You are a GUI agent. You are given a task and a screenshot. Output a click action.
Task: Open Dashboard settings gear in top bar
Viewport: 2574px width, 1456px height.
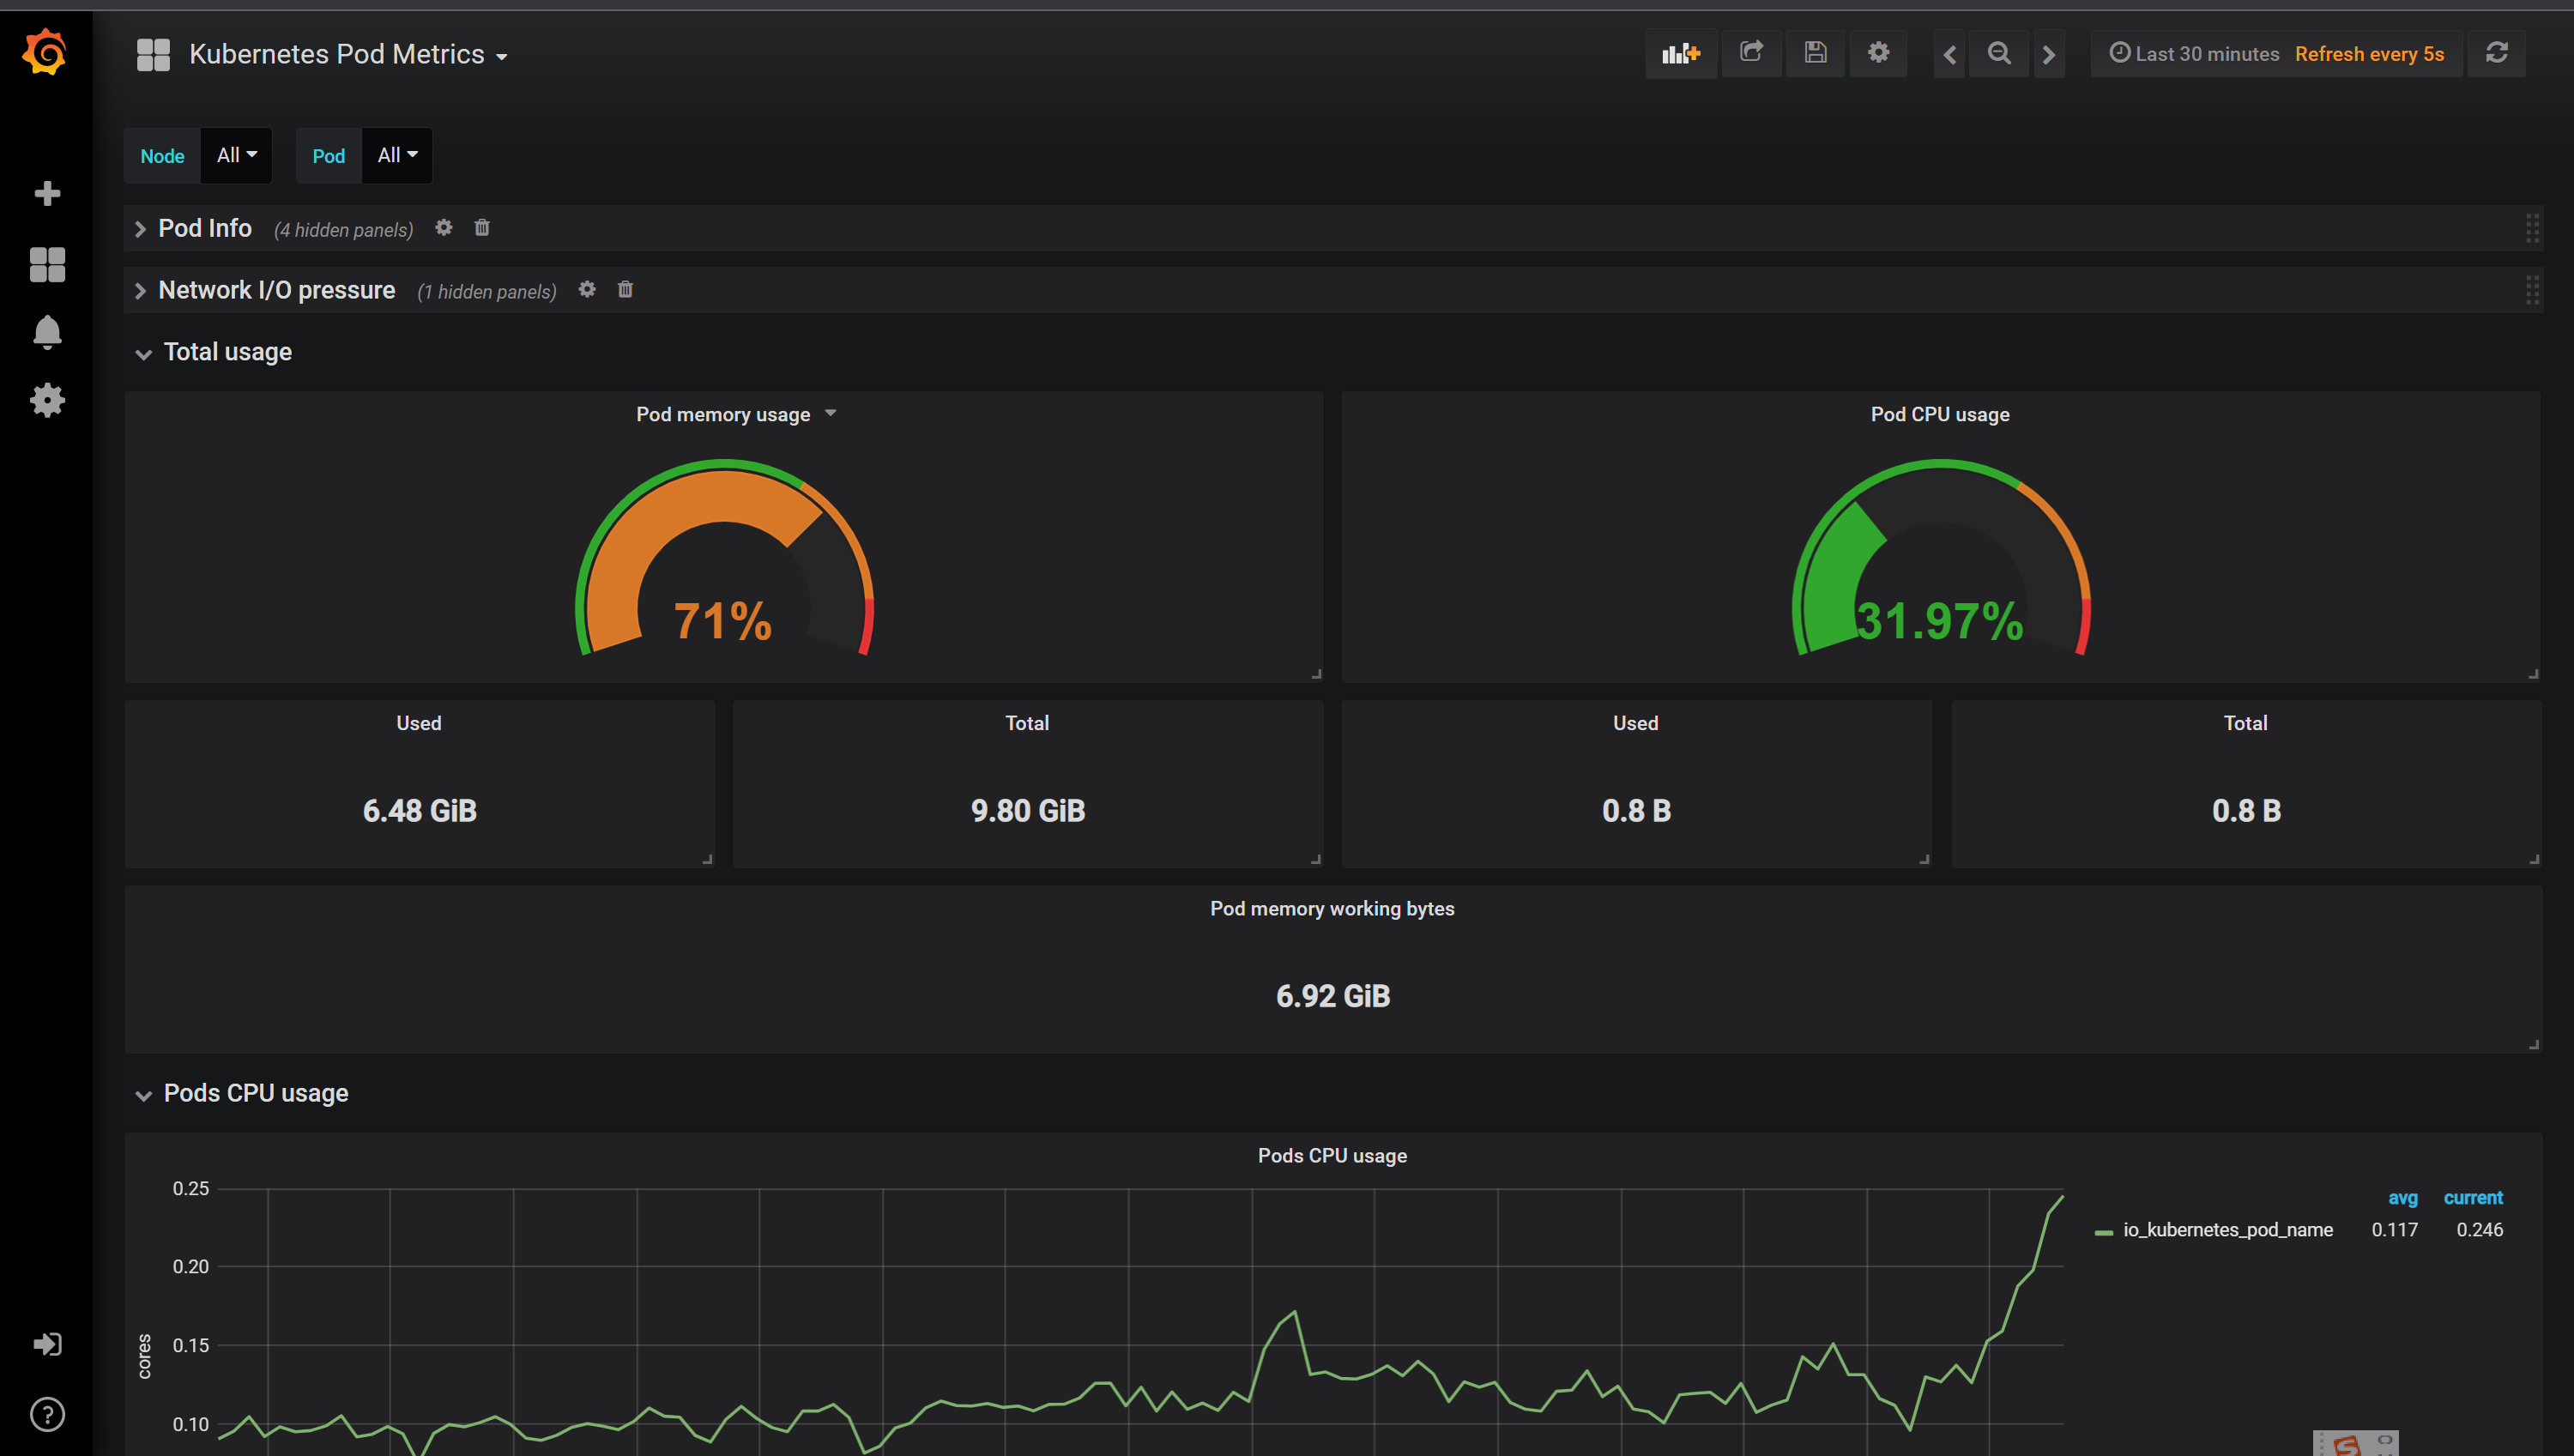(x=1879, y=53)
